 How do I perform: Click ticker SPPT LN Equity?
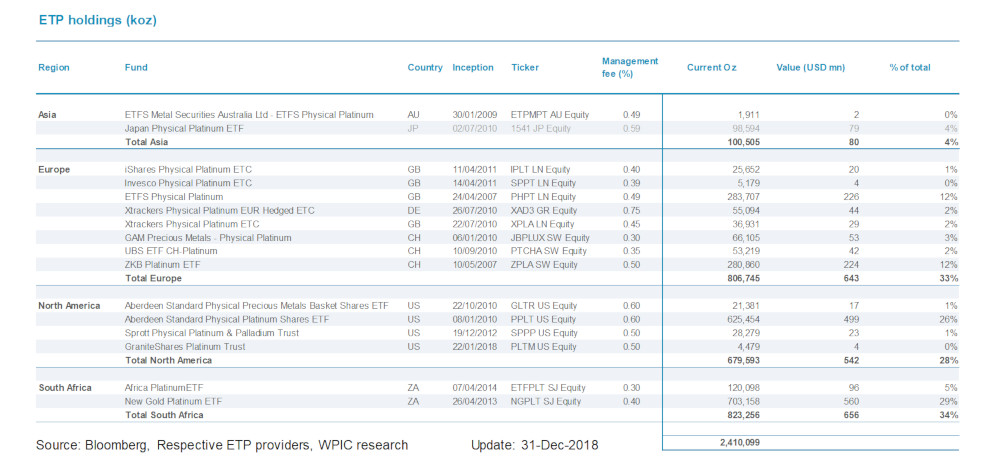click(542, 183)
